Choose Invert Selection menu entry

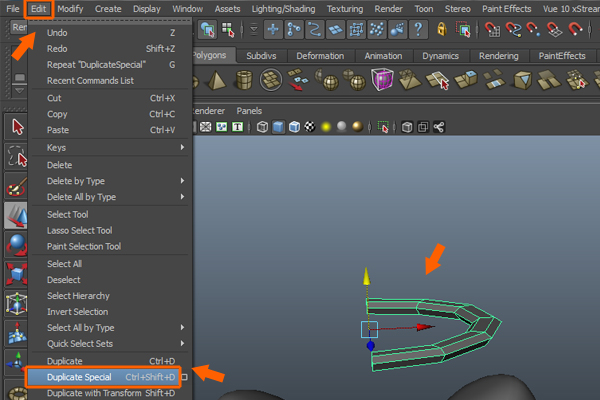tap(110, 312)
